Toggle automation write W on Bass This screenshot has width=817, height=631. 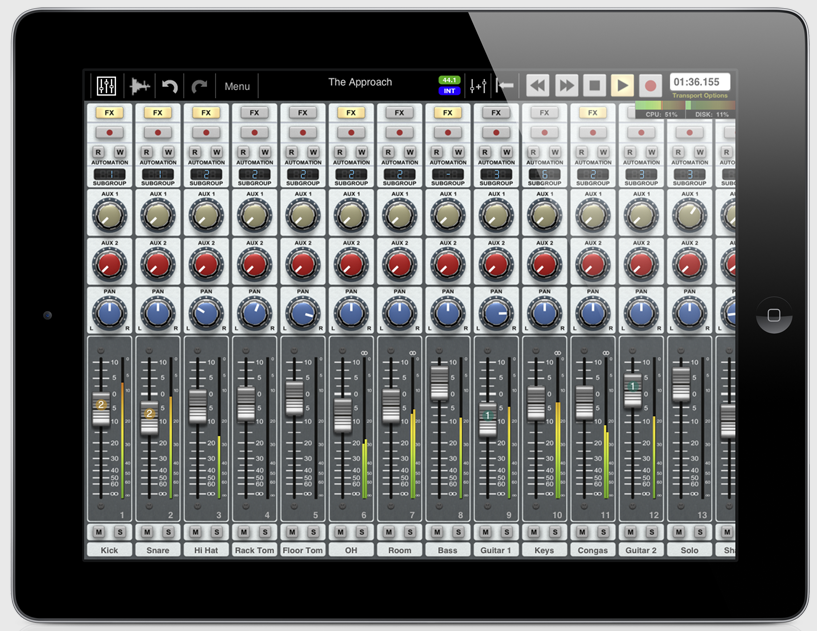[x=459, y=152]
